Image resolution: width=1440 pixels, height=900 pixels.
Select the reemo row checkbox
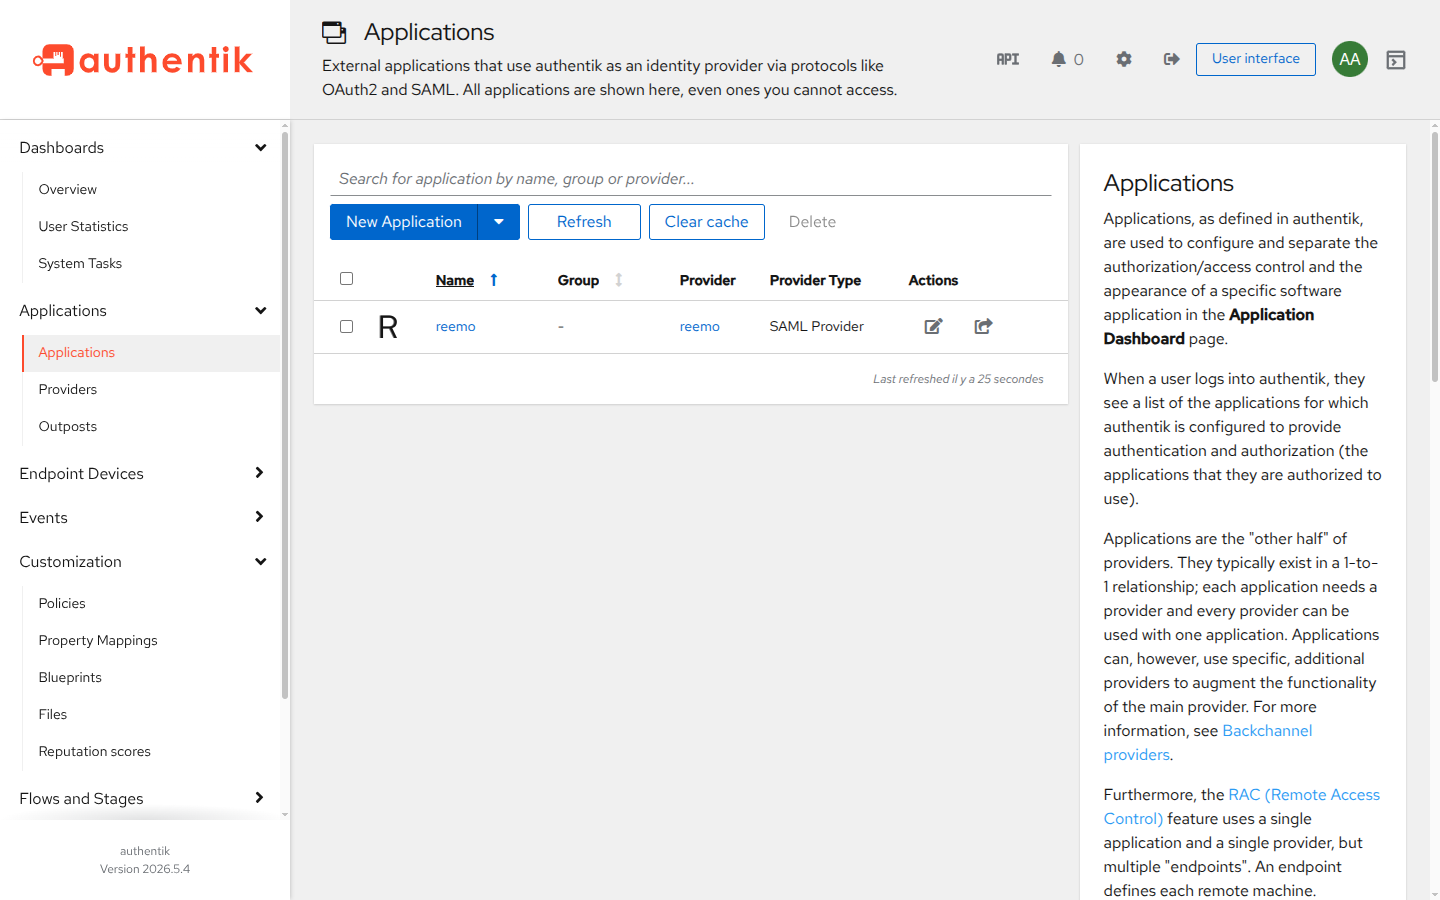click(346, 327)
